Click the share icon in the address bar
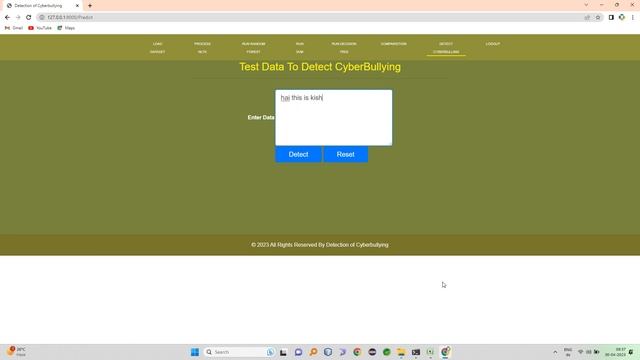The width and height of the screenshot is (640, 360). [587, 17]
